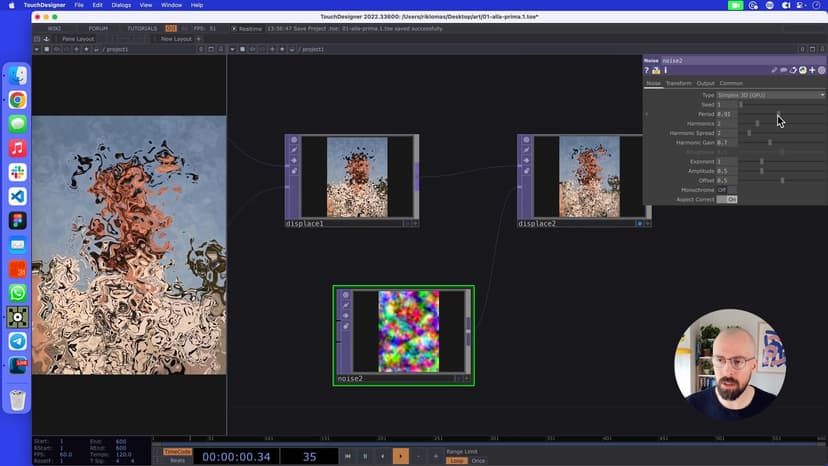Toggle Aspect Correct off
The width and height of the screenshot is (828, 466).
(727, 199)
